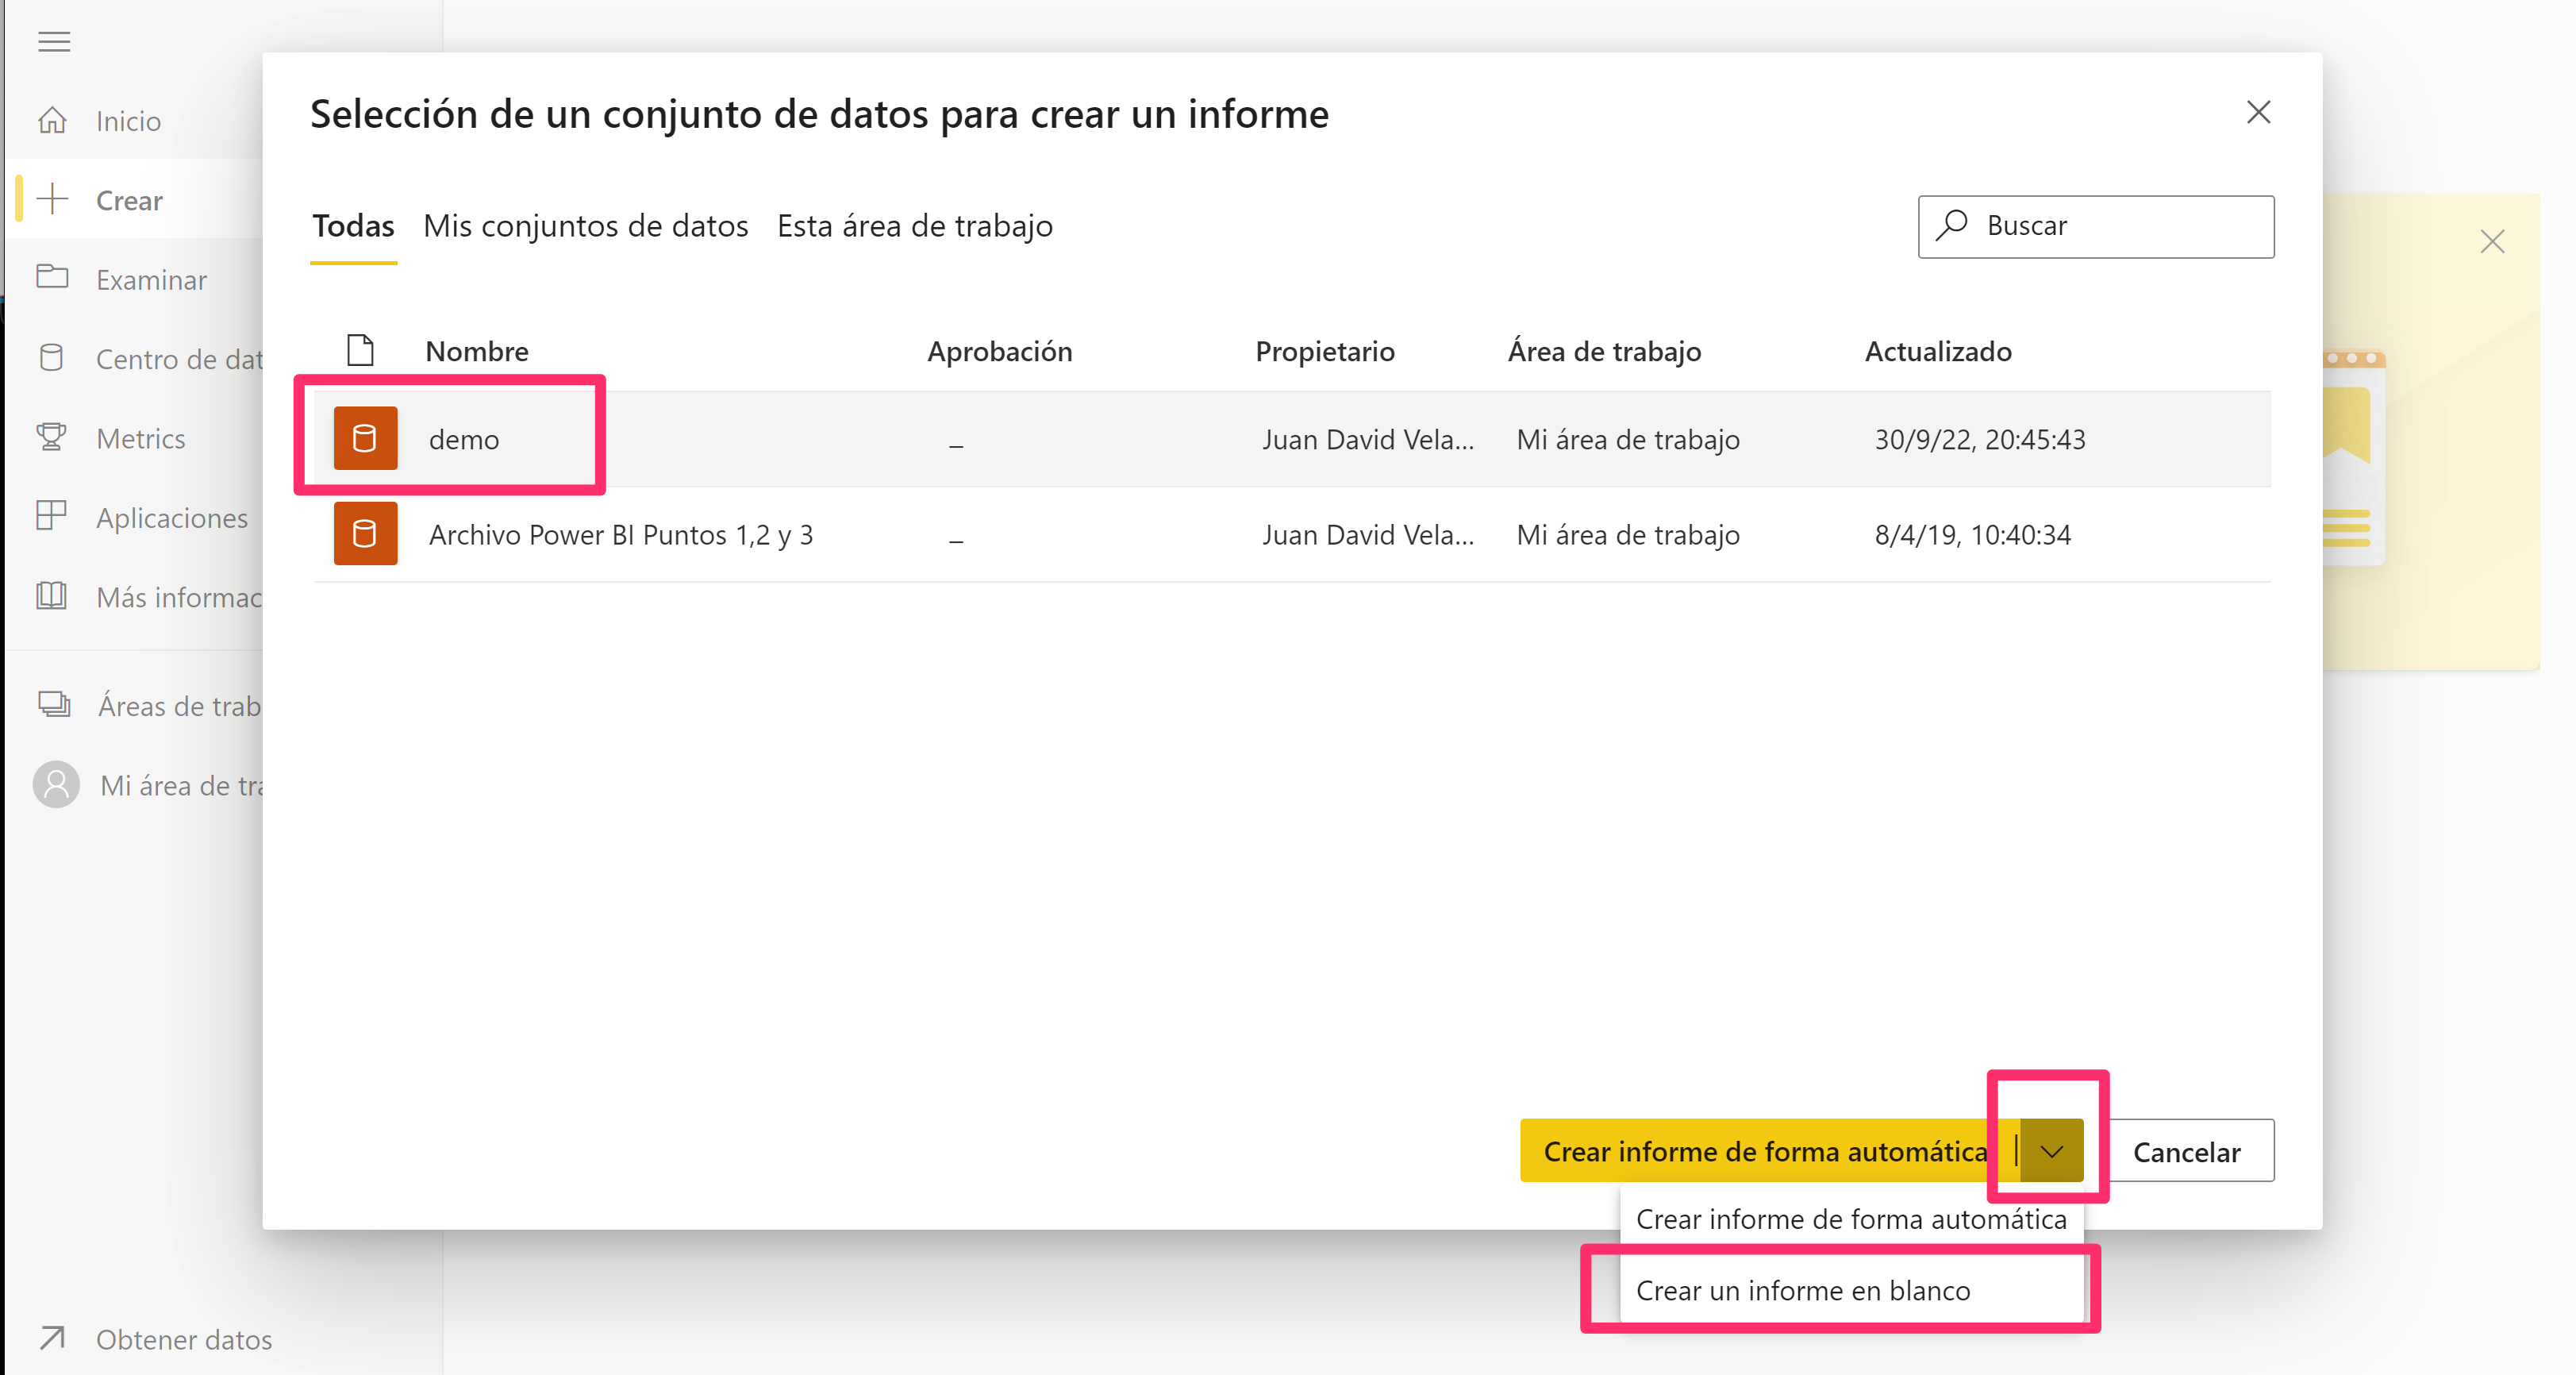Image resolution: width=2576 pixels, height=1375 pixels.
Task: Click the demo dataset orange icon
Action: point(365,438)
